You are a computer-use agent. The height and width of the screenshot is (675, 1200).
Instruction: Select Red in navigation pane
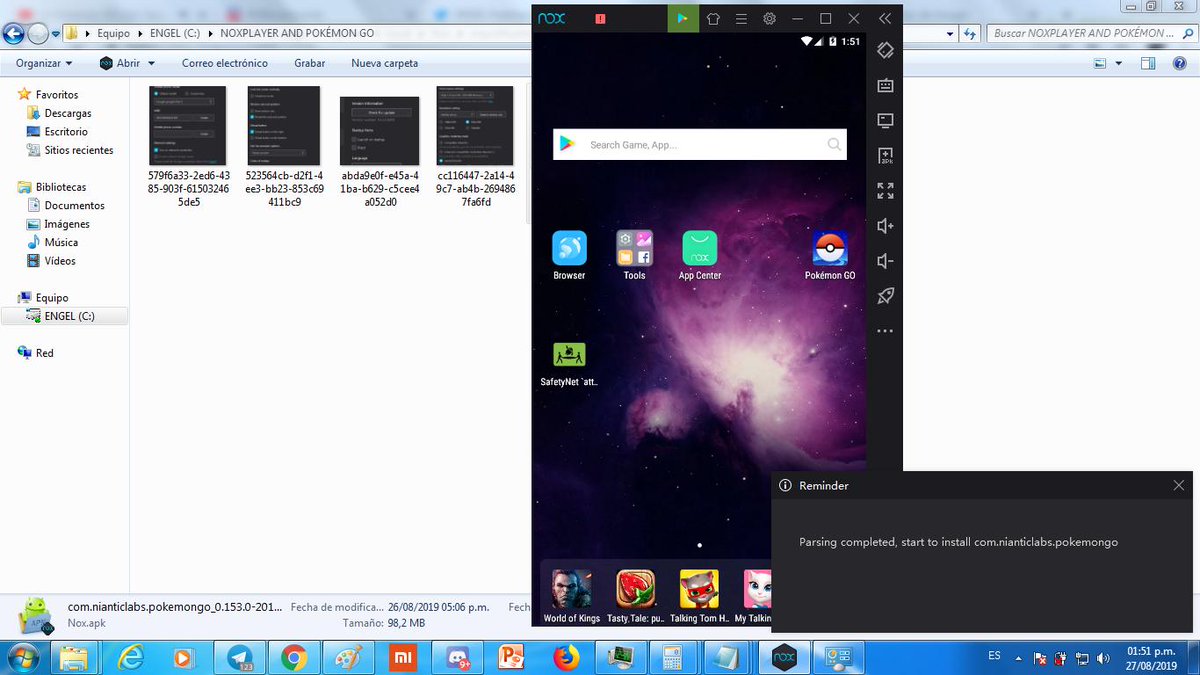(44, 353)
